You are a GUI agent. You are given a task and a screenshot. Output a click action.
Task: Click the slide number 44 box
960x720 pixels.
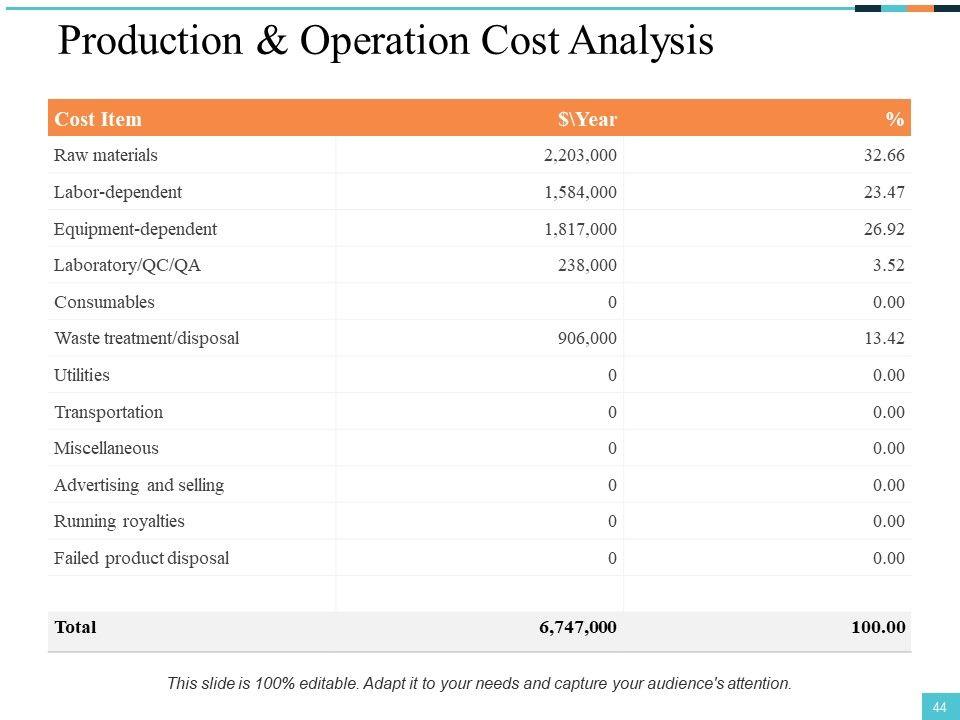pos(940,707)
